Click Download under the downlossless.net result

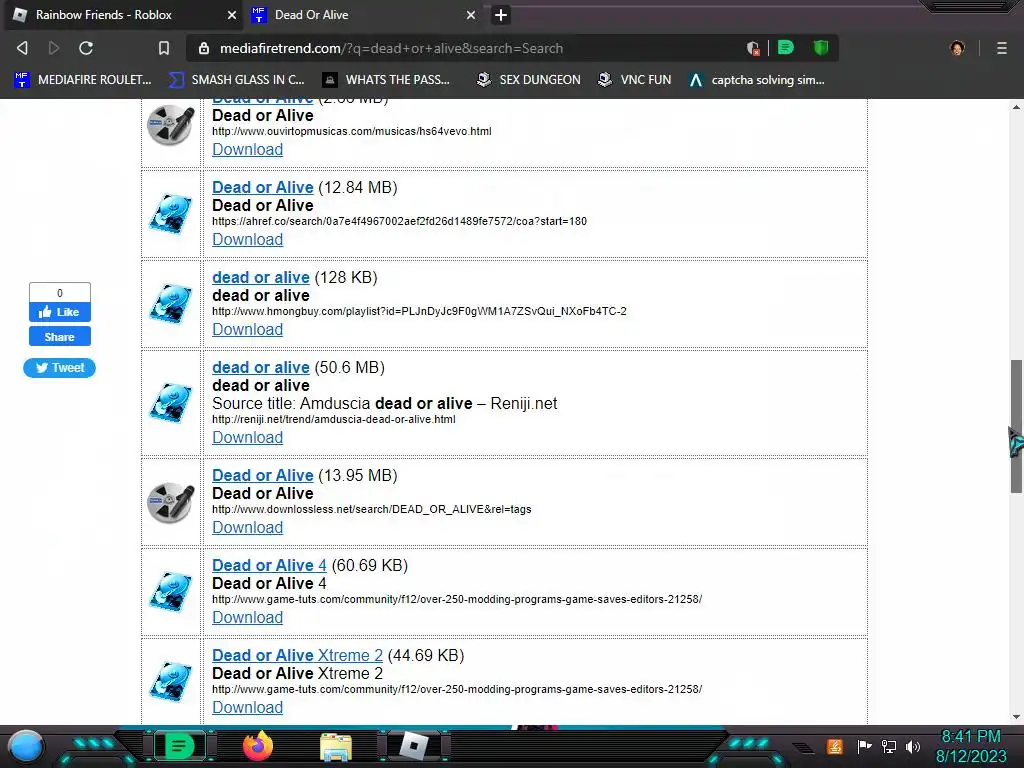point(248,528)
